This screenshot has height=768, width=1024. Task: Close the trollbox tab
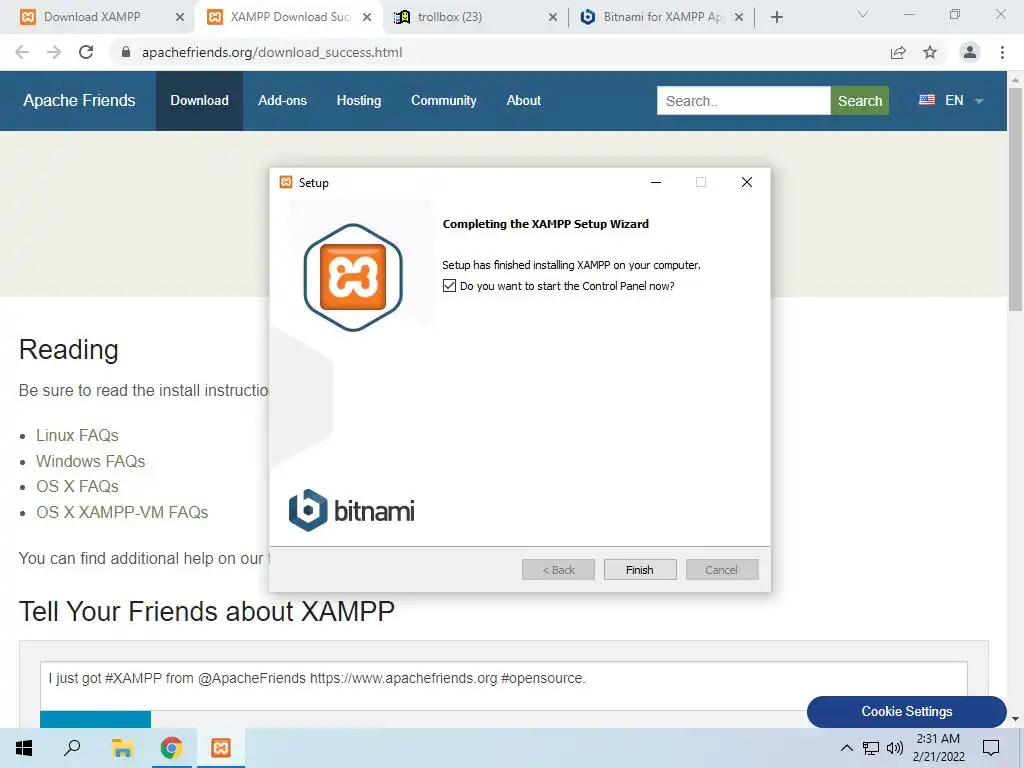point(552,18)
